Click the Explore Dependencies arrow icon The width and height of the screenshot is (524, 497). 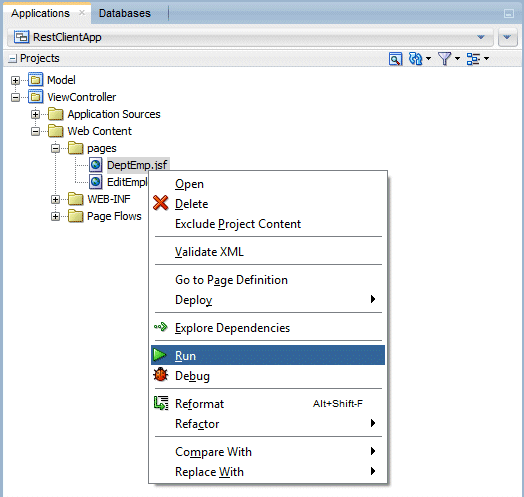160,327
